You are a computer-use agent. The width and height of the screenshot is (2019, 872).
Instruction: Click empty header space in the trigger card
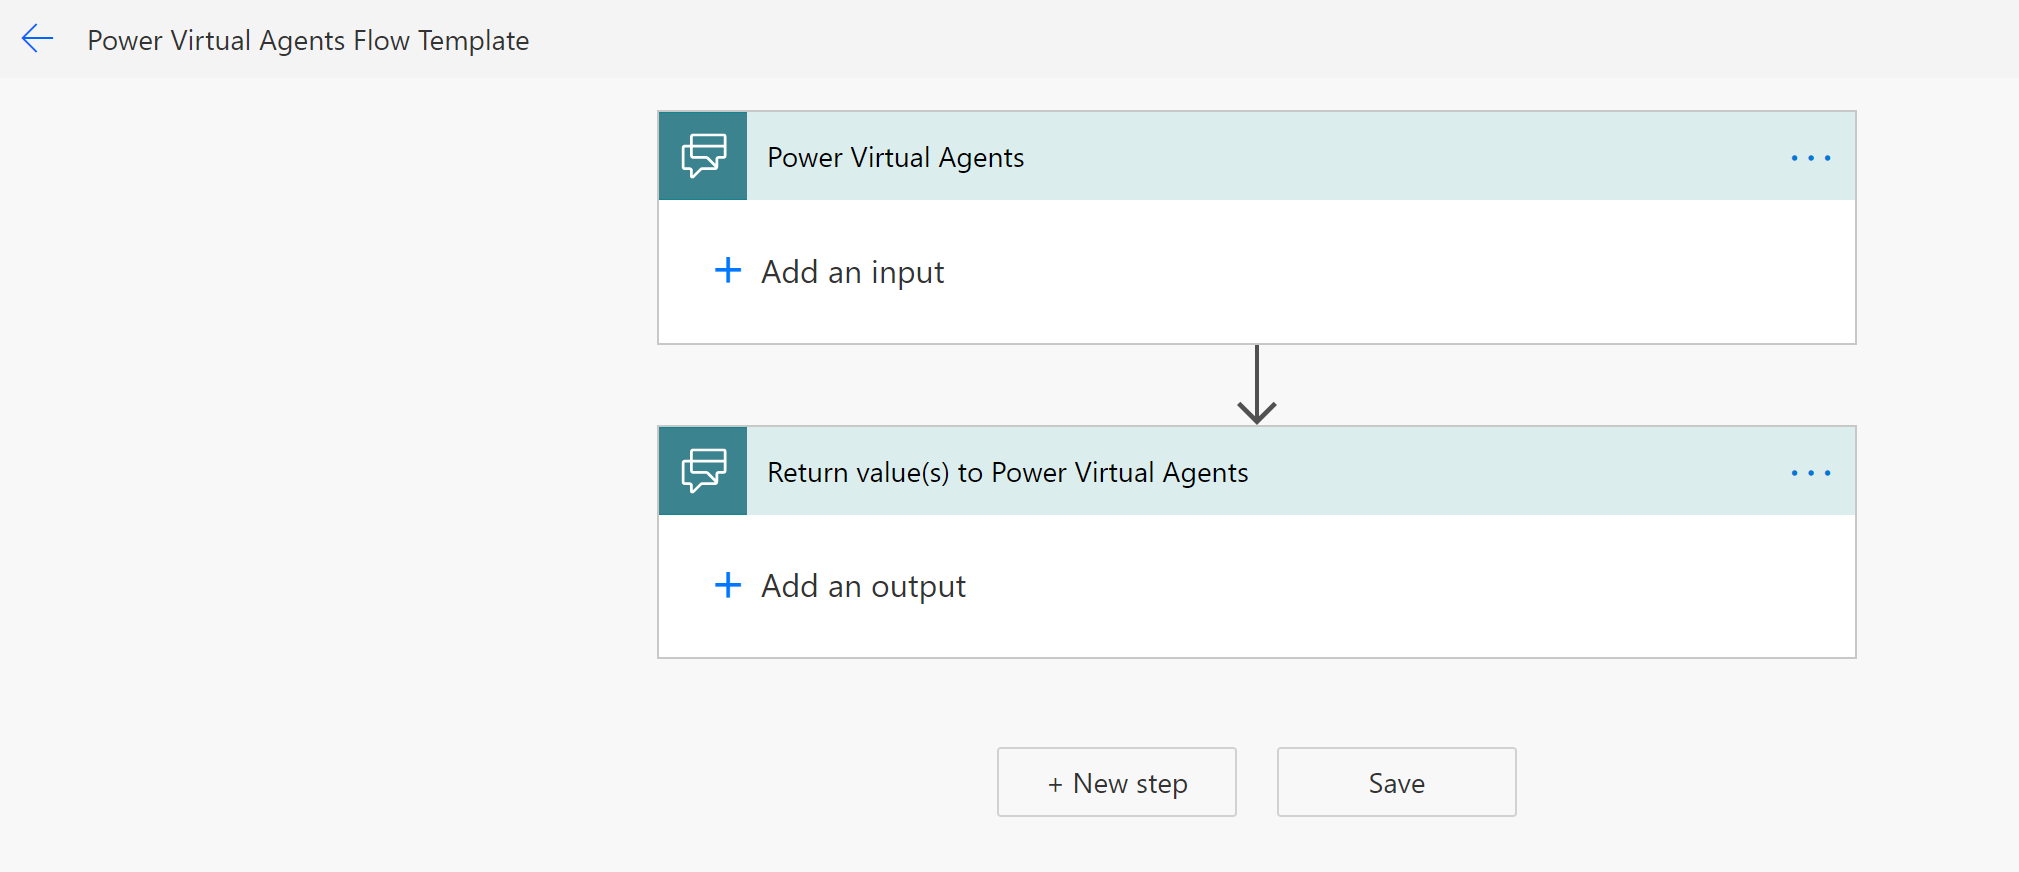coord(1400,158)
